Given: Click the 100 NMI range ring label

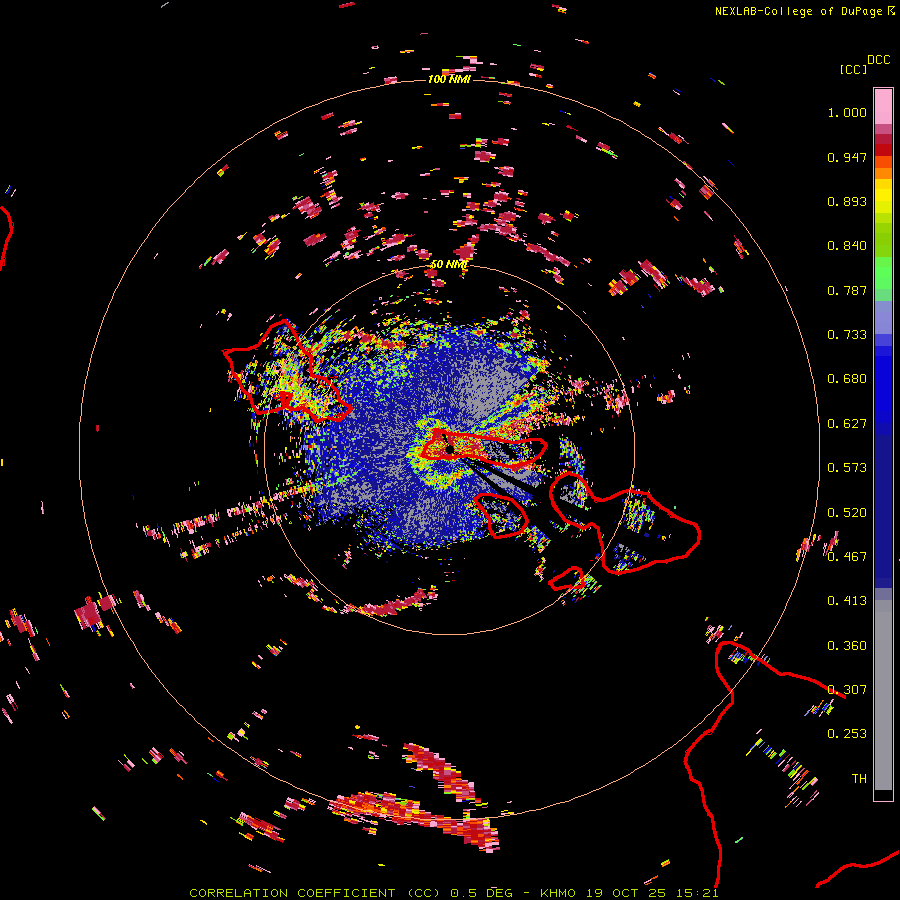Looking at the screenshot, I should [x=449, y=79].
